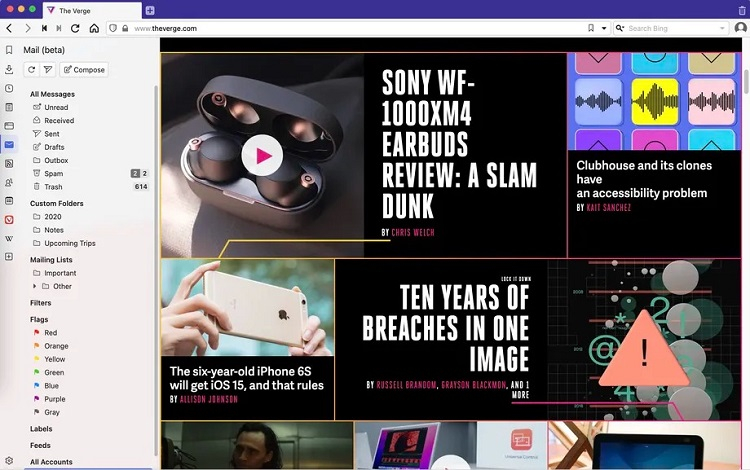
Task: Open Ten Years of Breaches article
Action: [446, 328]
